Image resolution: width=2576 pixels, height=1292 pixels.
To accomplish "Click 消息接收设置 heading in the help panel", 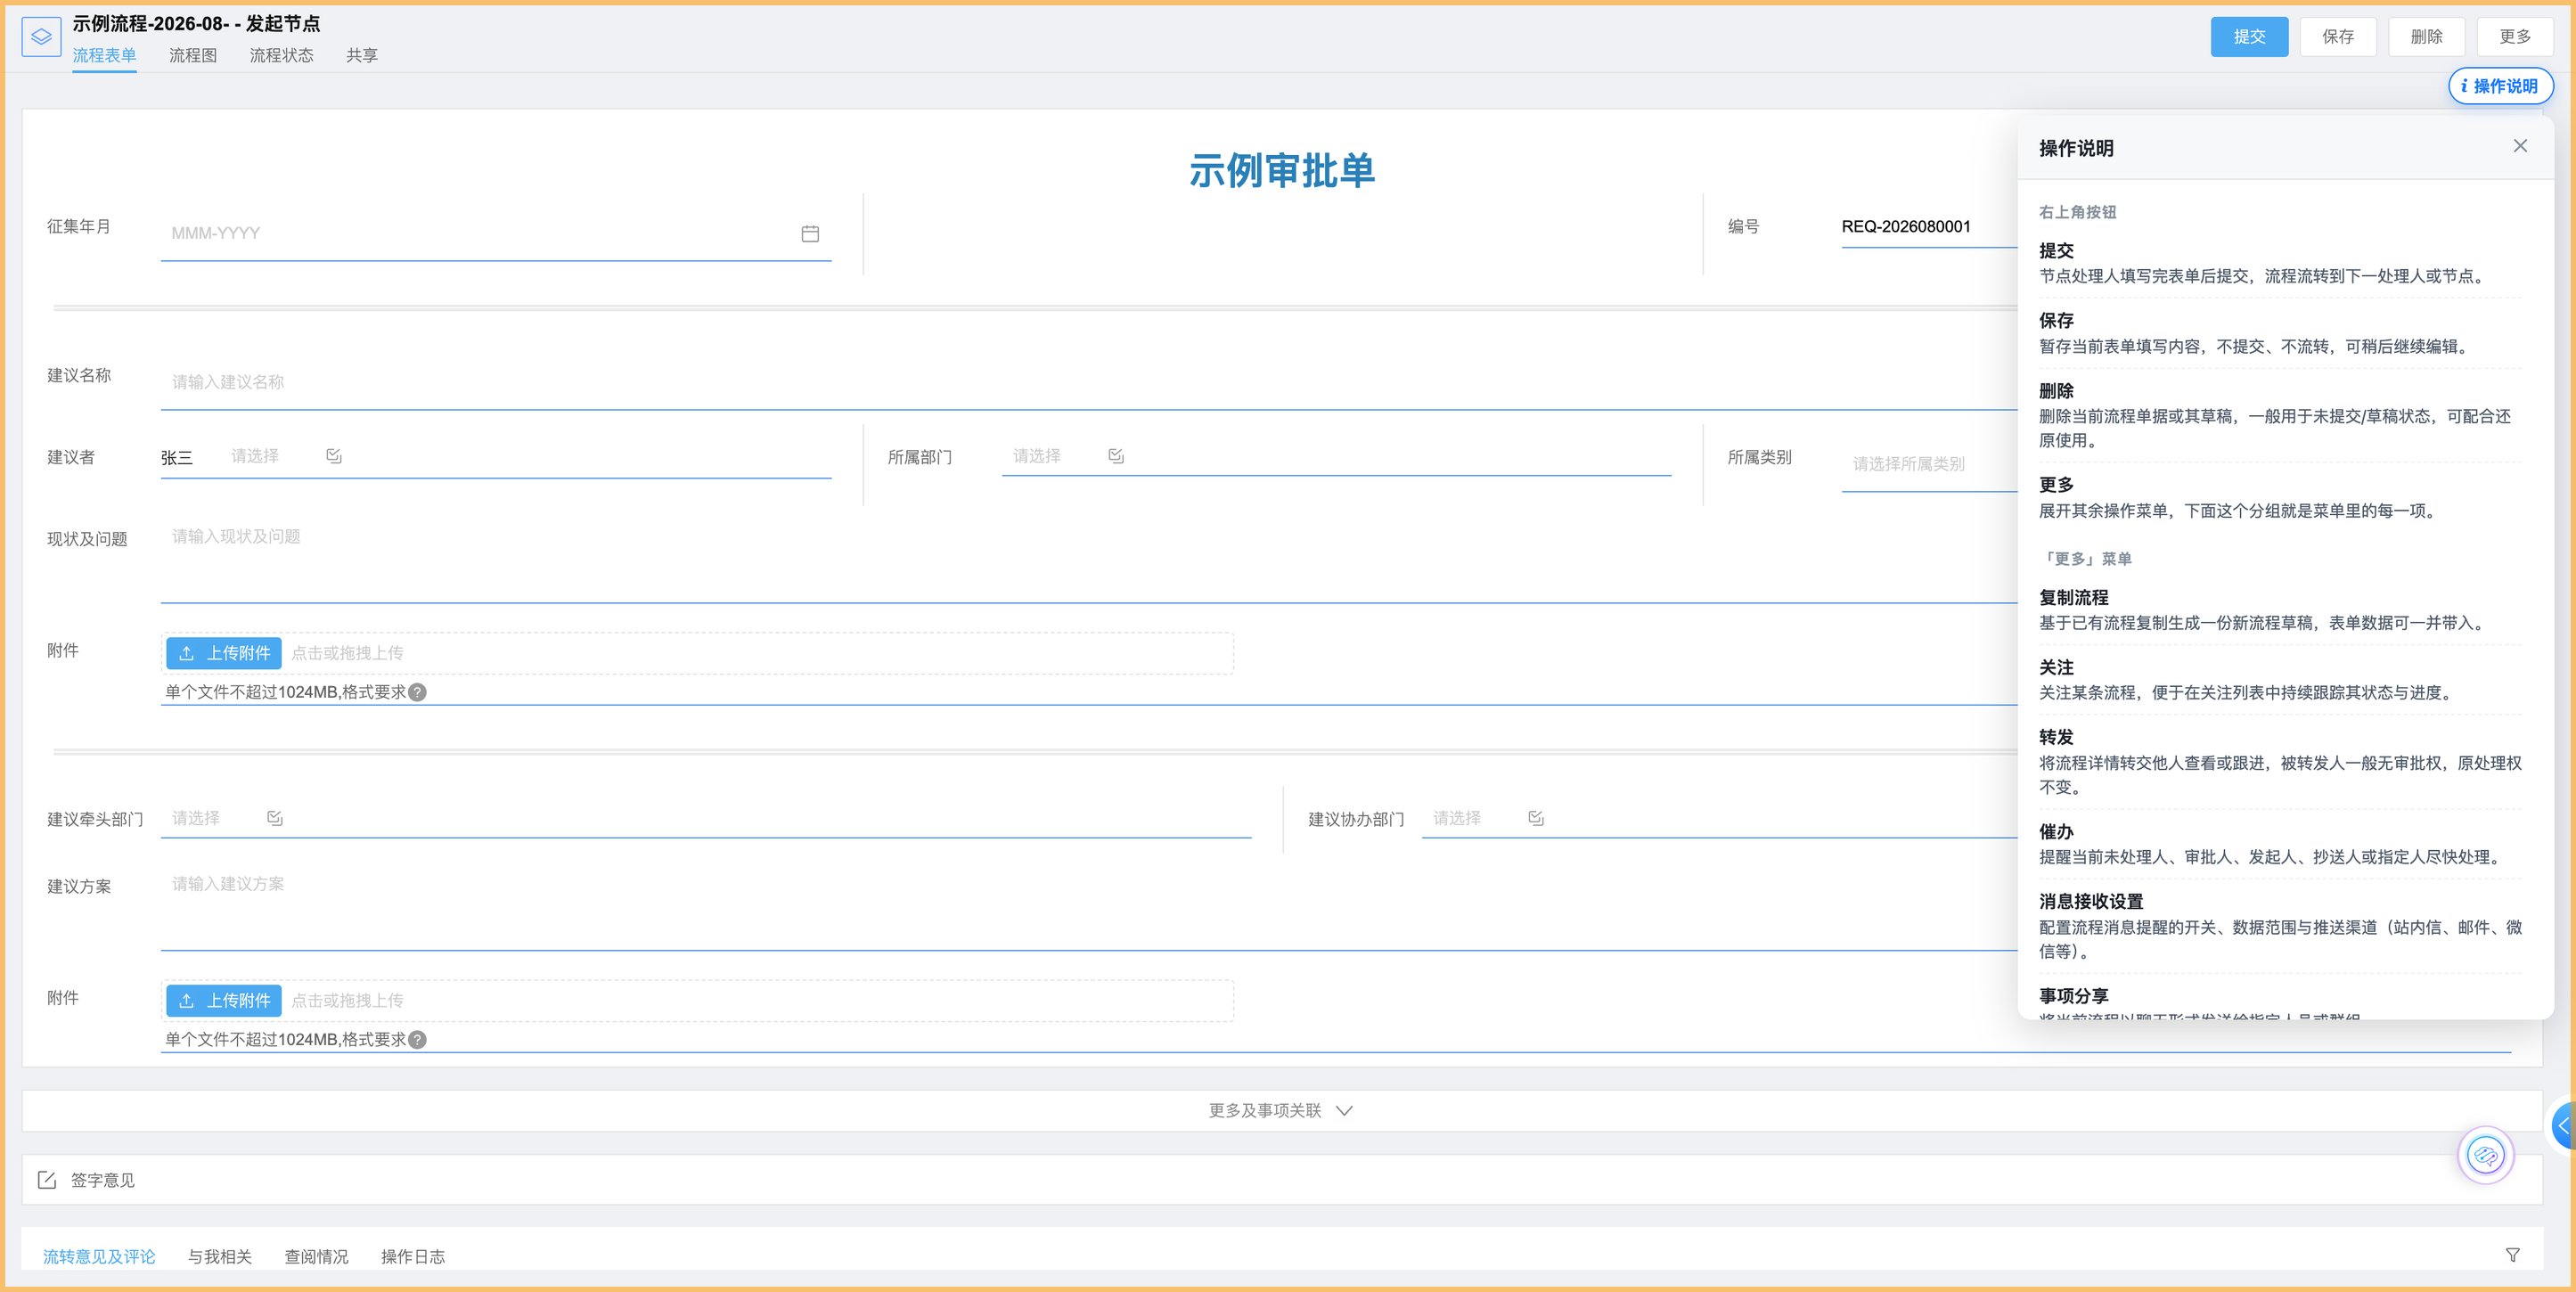I will pyautogui.click(x=2091, y=901).
